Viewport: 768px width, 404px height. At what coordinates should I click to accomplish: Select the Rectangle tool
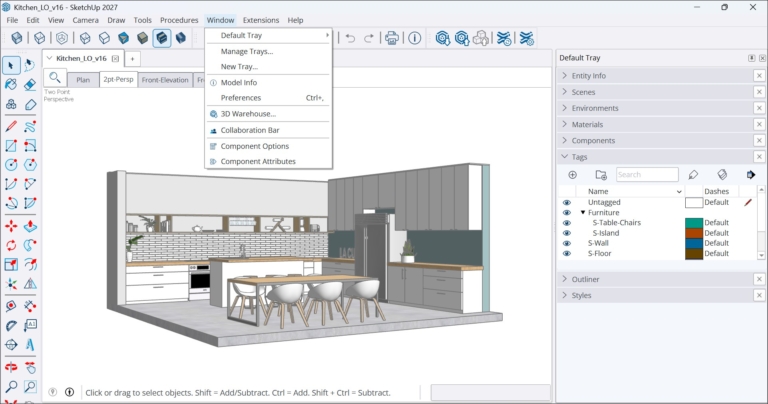pos(11,145)
